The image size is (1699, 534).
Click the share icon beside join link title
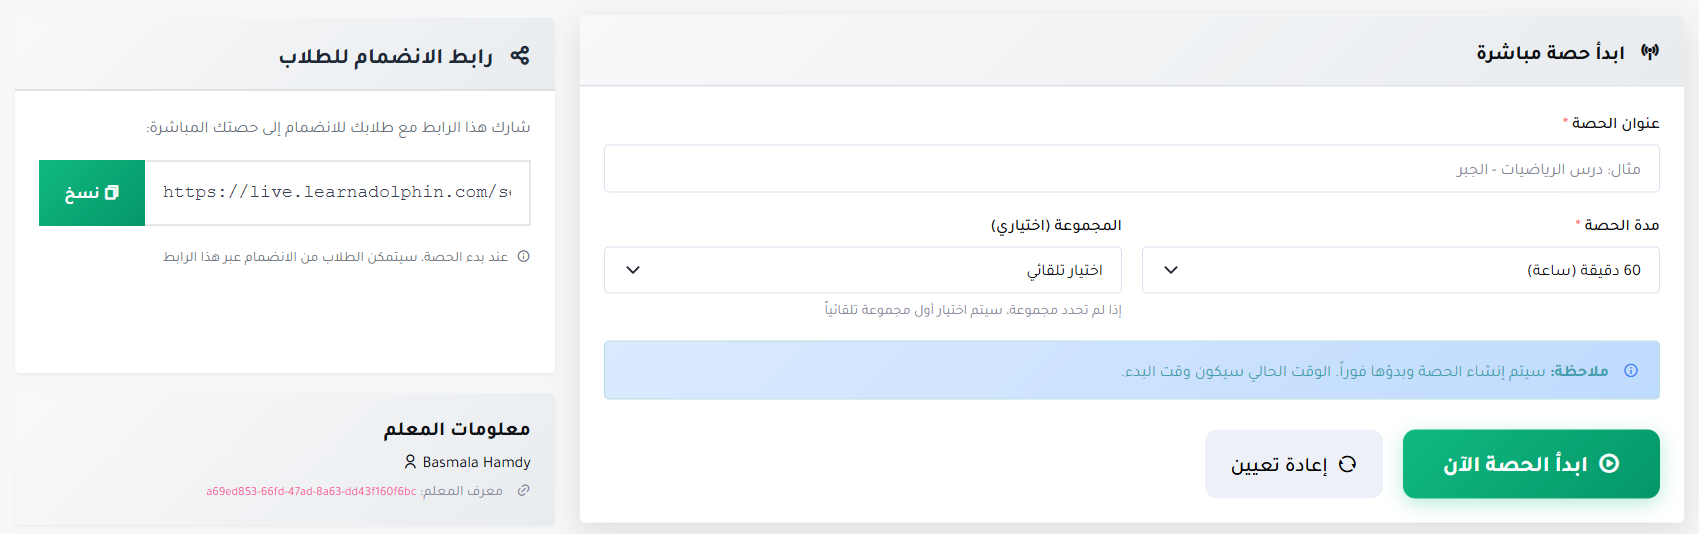coord(520,56)
